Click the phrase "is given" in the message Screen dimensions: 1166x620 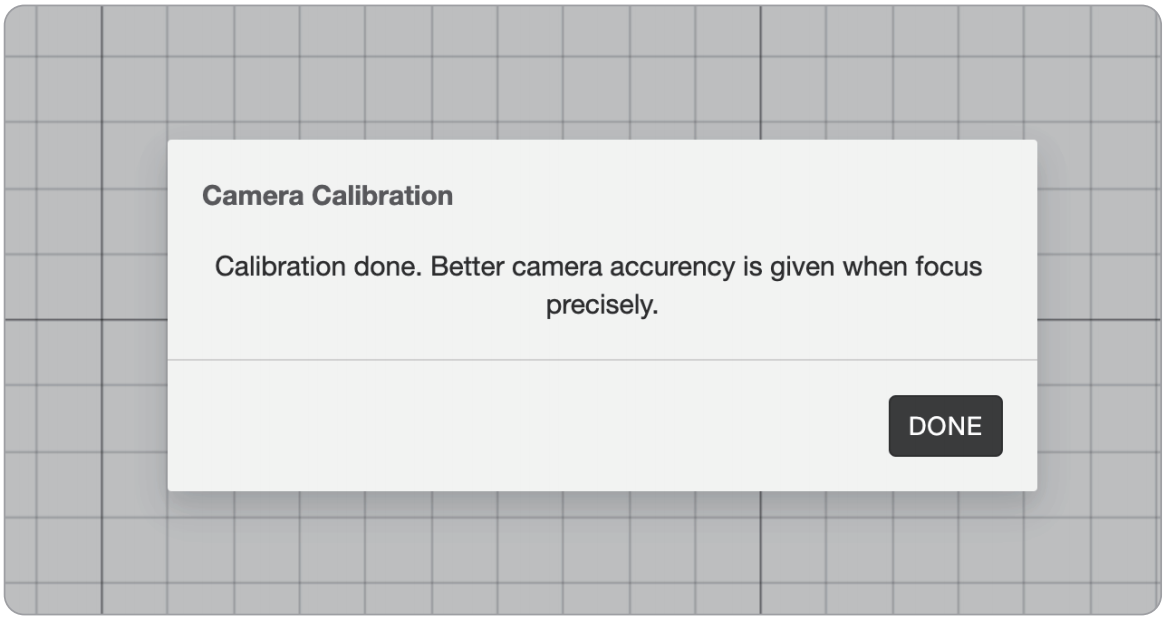click(789, 266)
